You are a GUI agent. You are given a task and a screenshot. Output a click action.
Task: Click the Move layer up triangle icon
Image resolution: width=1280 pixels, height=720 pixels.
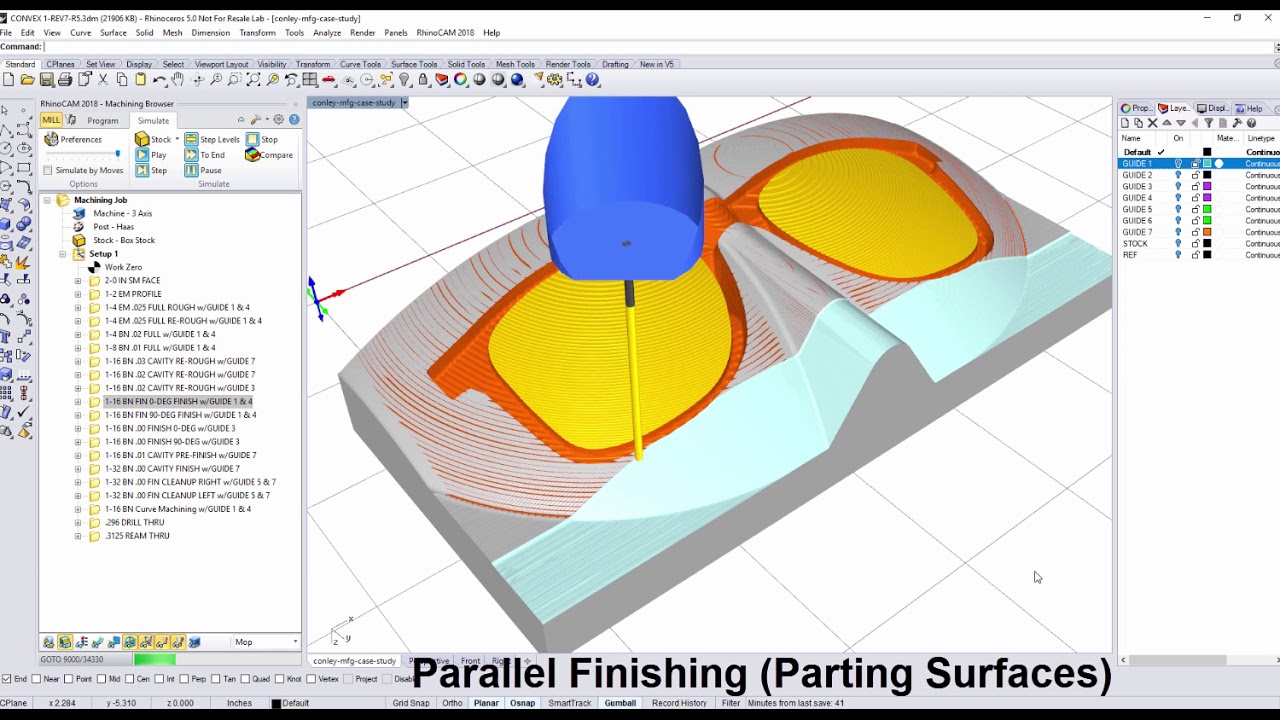click(1167, 123)
